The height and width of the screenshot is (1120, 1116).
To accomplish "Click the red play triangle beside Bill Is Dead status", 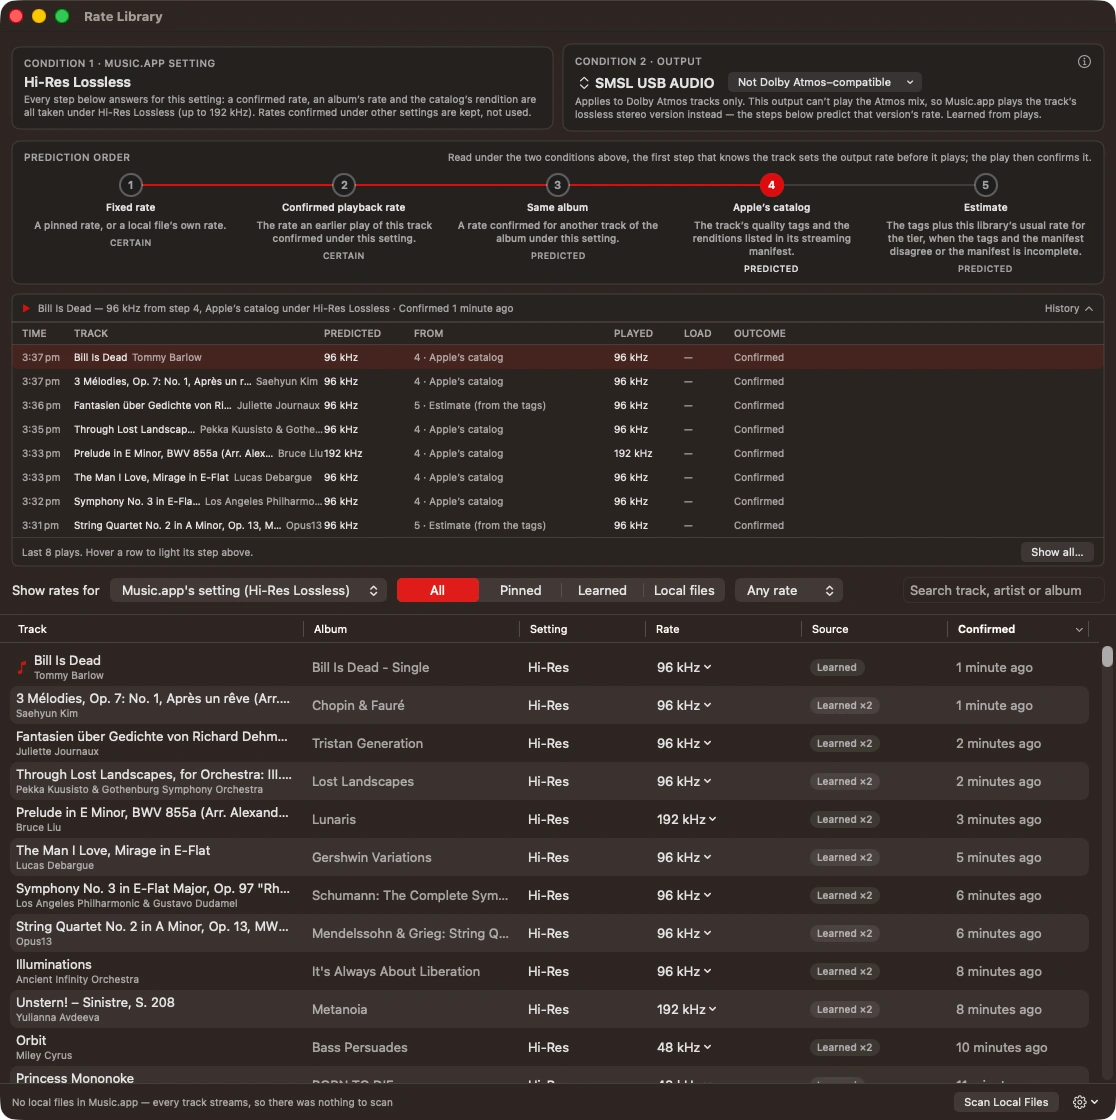I will [x=26, y=309].
